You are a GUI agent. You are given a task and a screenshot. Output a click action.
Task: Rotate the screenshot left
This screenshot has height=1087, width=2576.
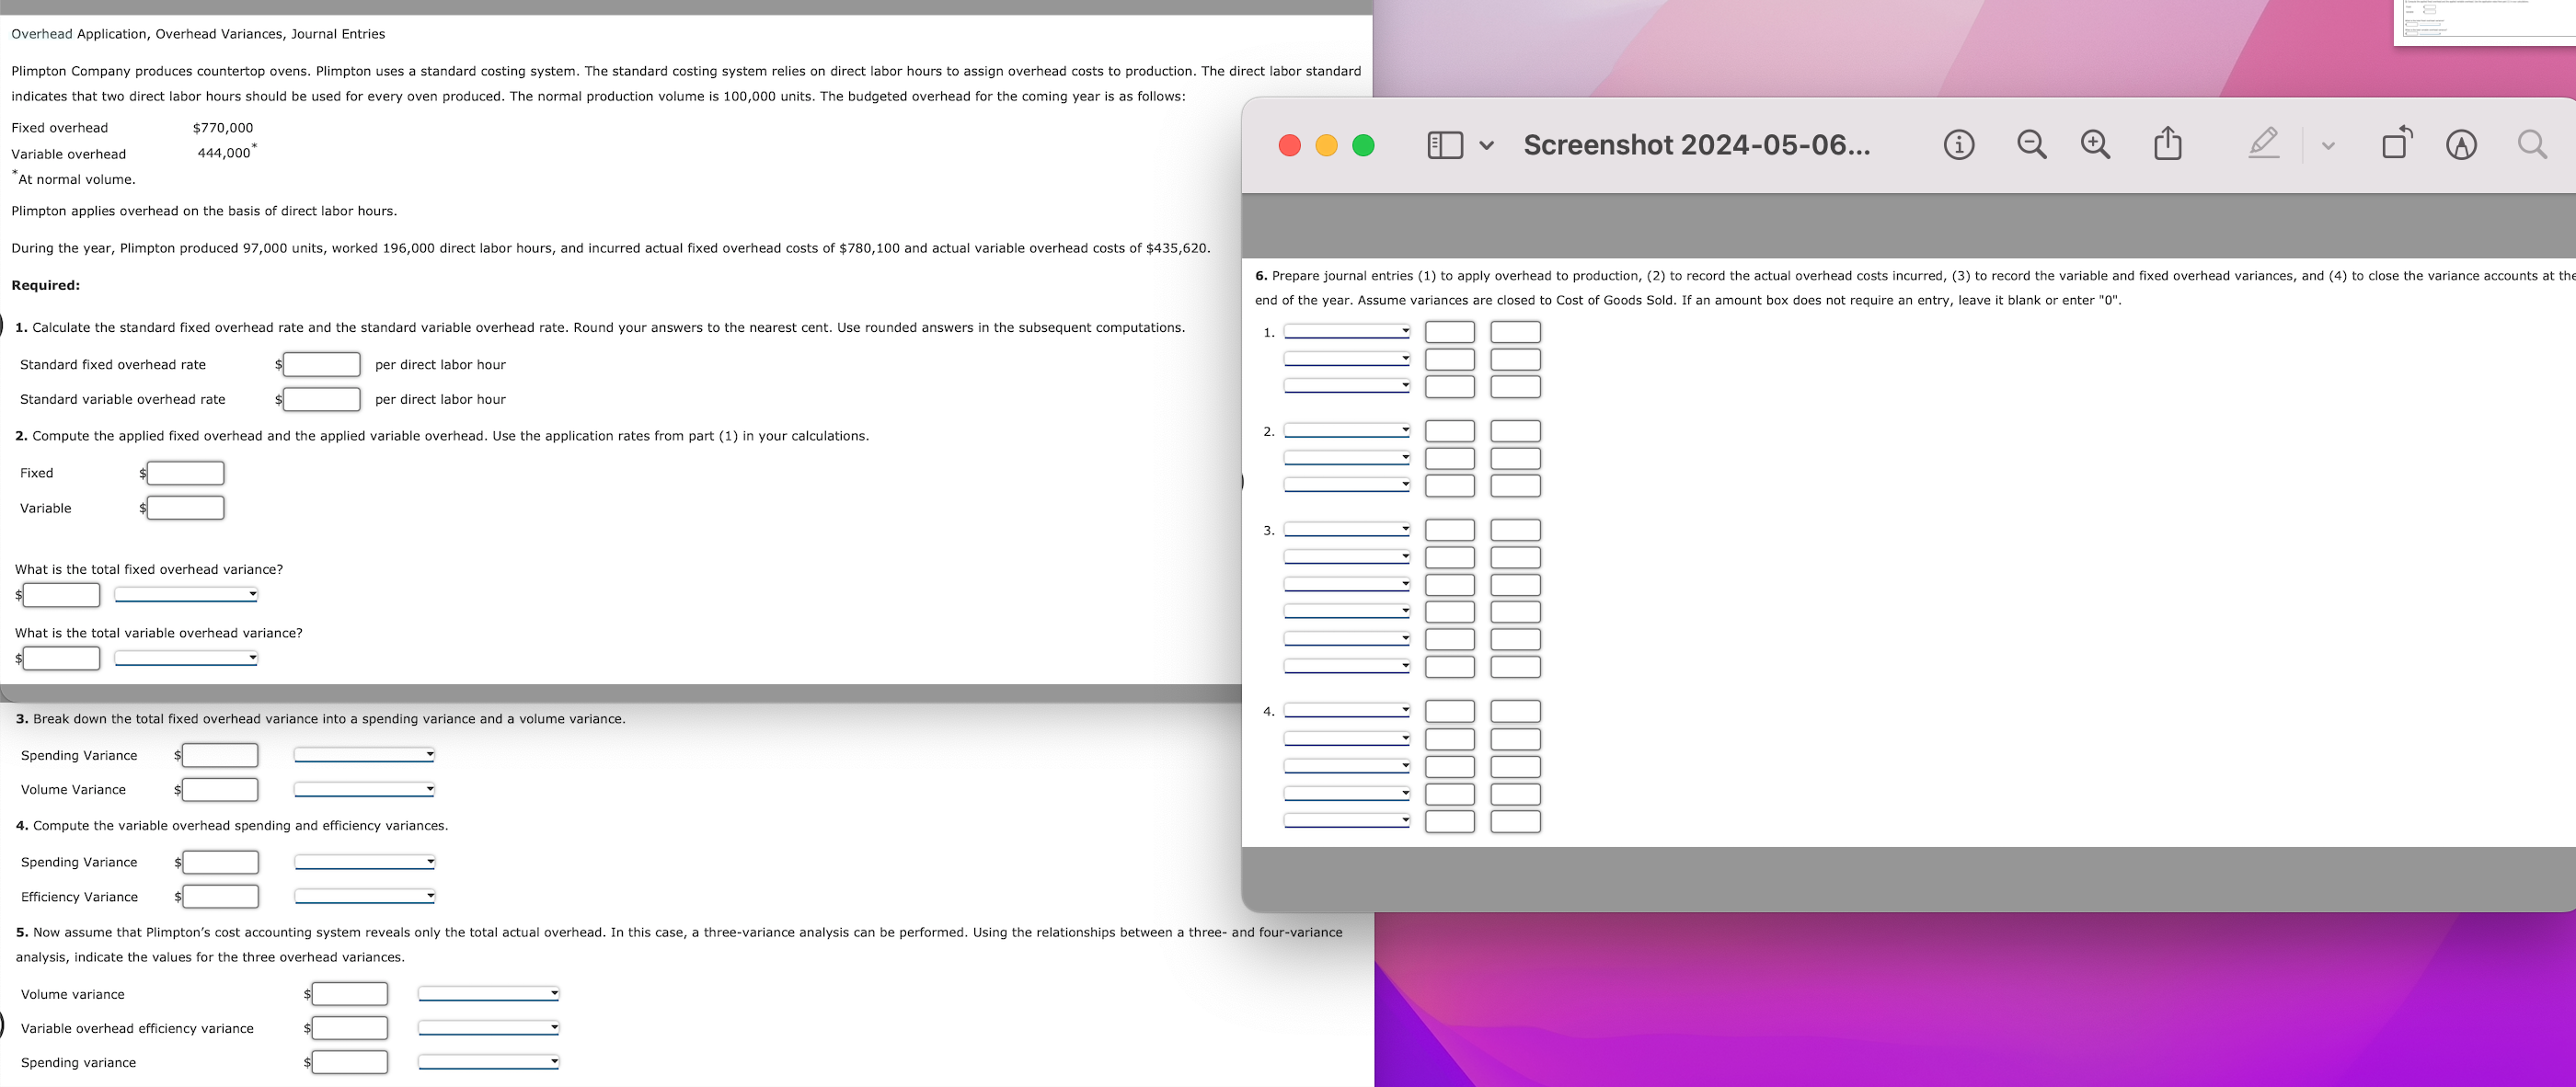(x=2396, y=143)
